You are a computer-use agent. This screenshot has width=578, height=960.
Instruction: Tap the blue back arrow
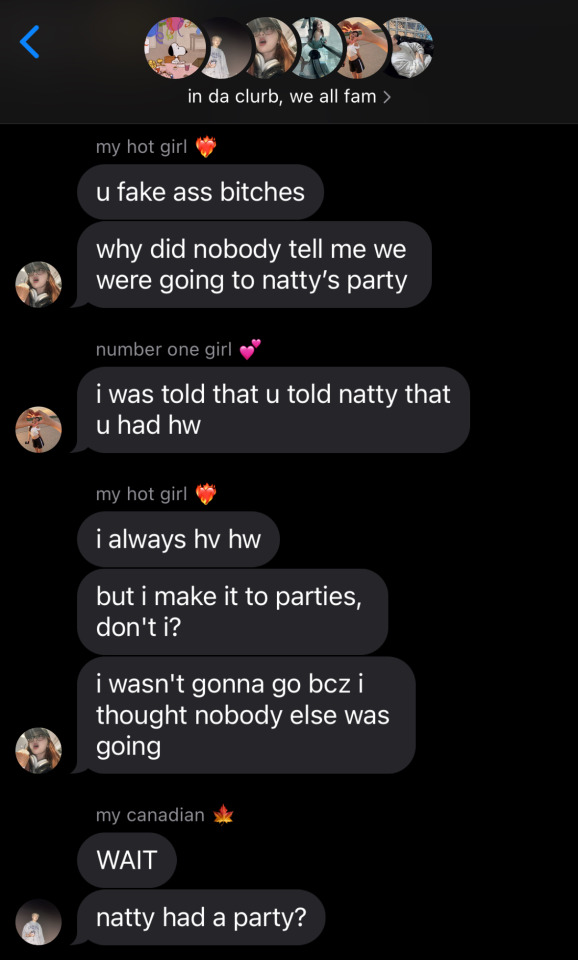pyautogui.click(x=29, y=42)
